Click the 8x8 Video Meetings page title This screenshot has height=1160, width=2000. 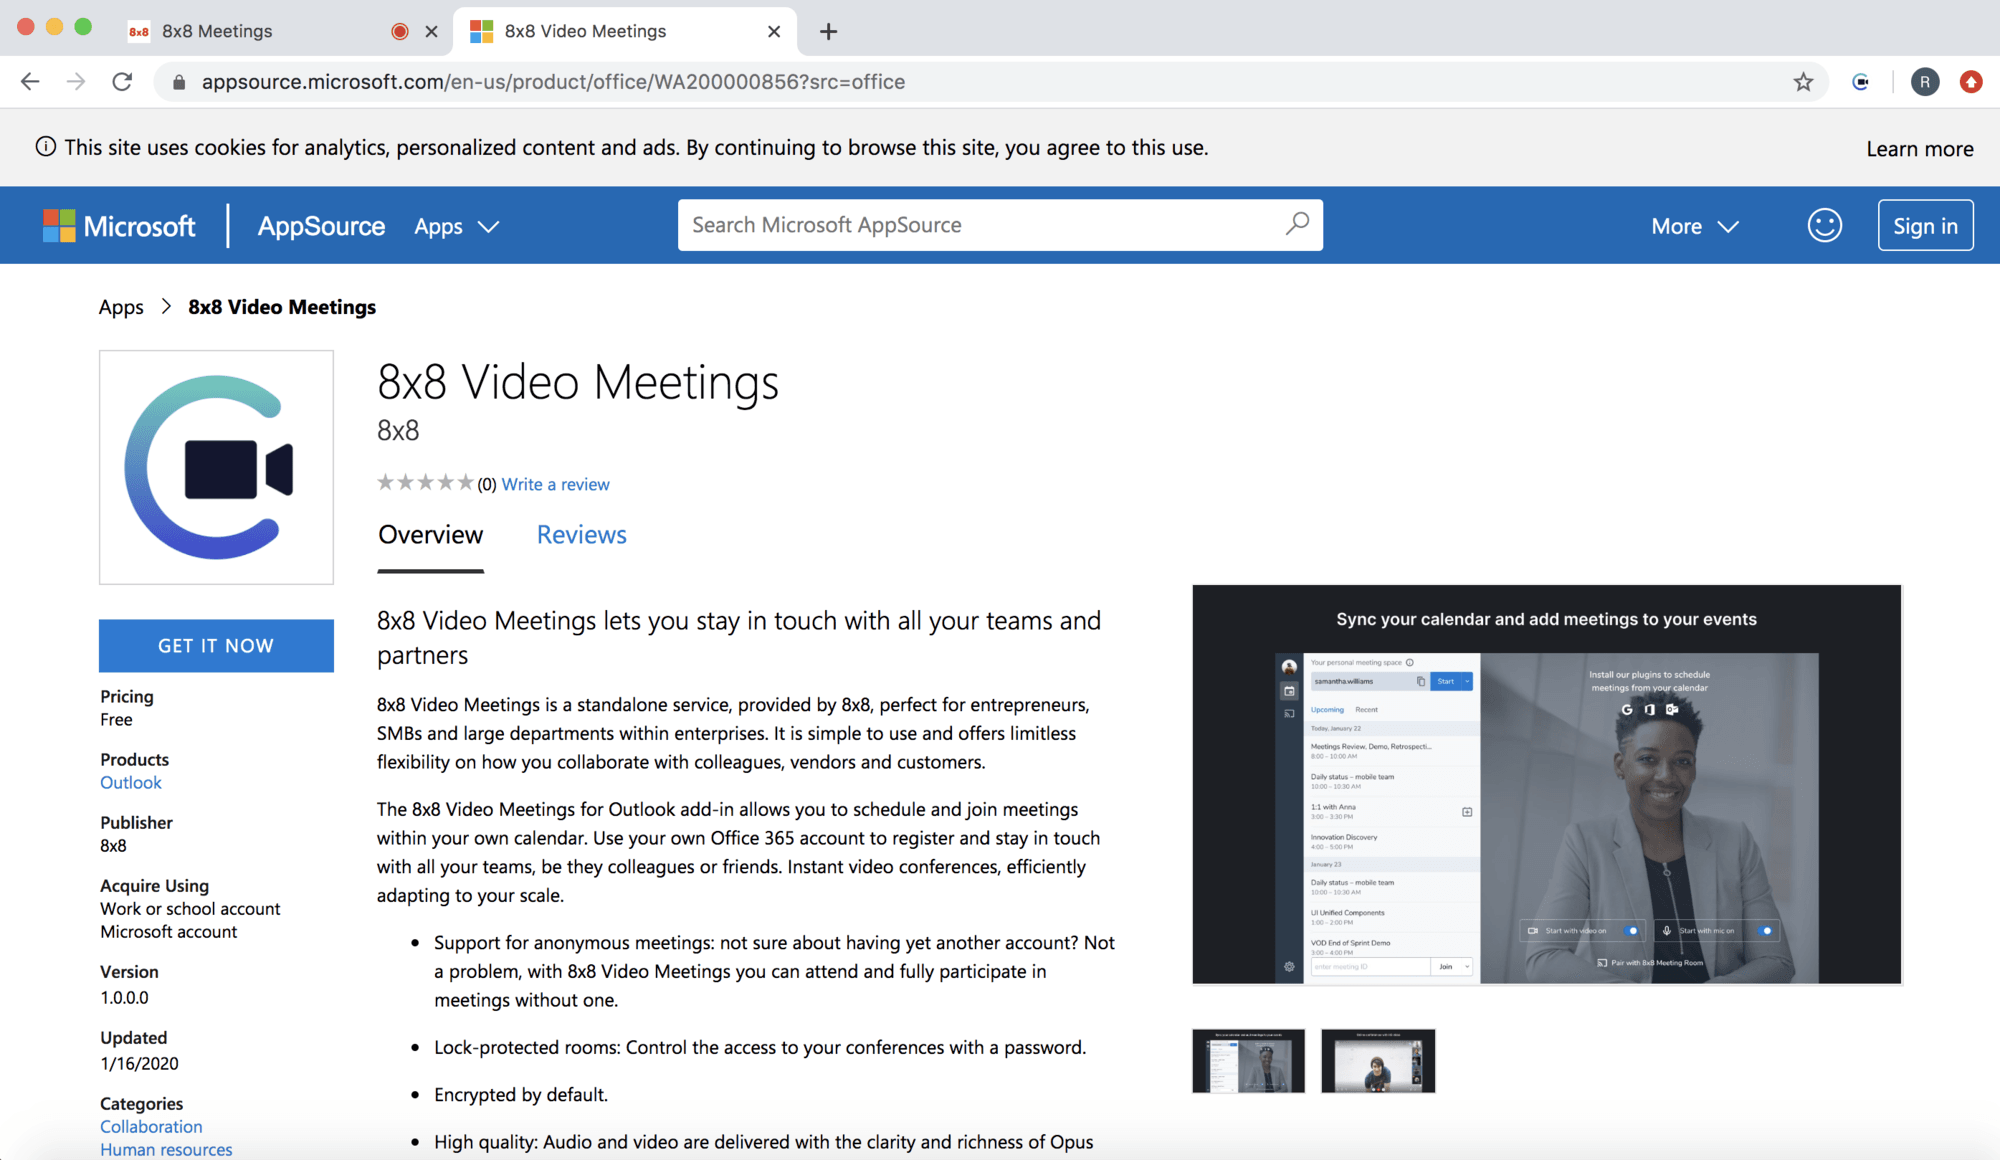coord(578,383)
